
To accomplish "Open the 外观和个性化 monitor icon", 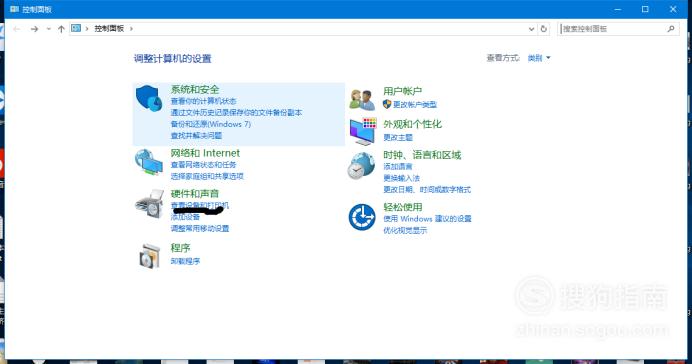I will tap(363, 131).
